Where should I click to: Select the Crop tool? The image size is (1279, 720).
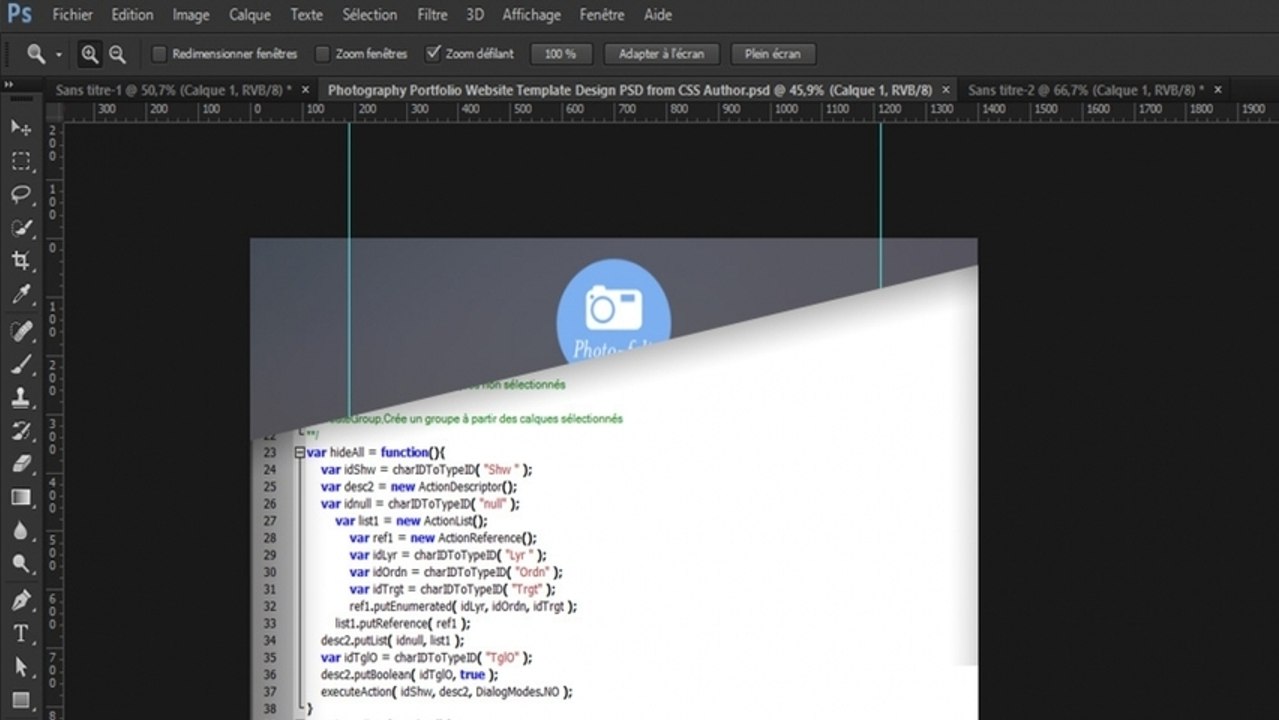pyautogui.click(x=21, y=261)
